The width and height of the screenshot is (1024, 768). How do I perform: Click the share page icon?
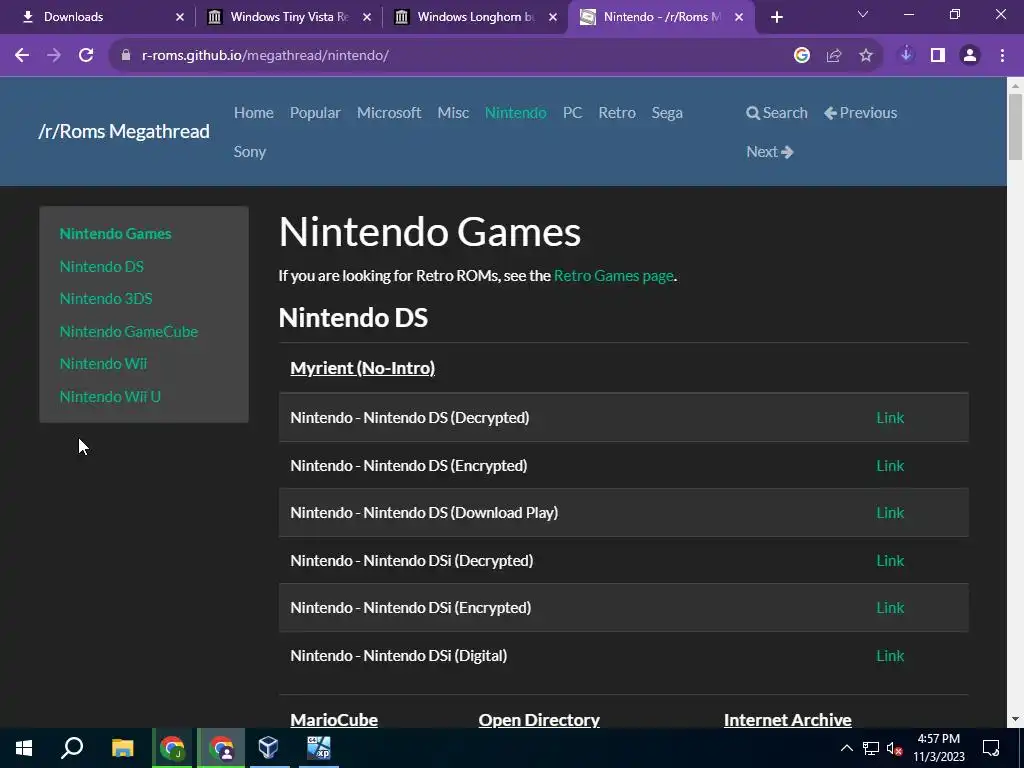pos(834,56)
